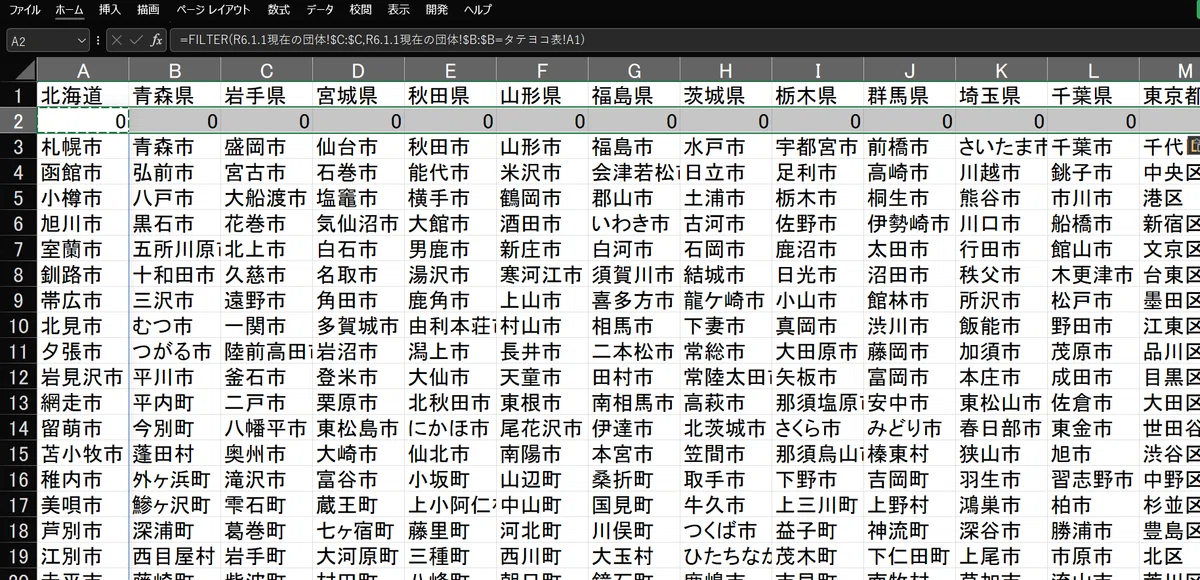
Task: Select cell いわき市
Action: pyautogui.click(x=634, y=223)
